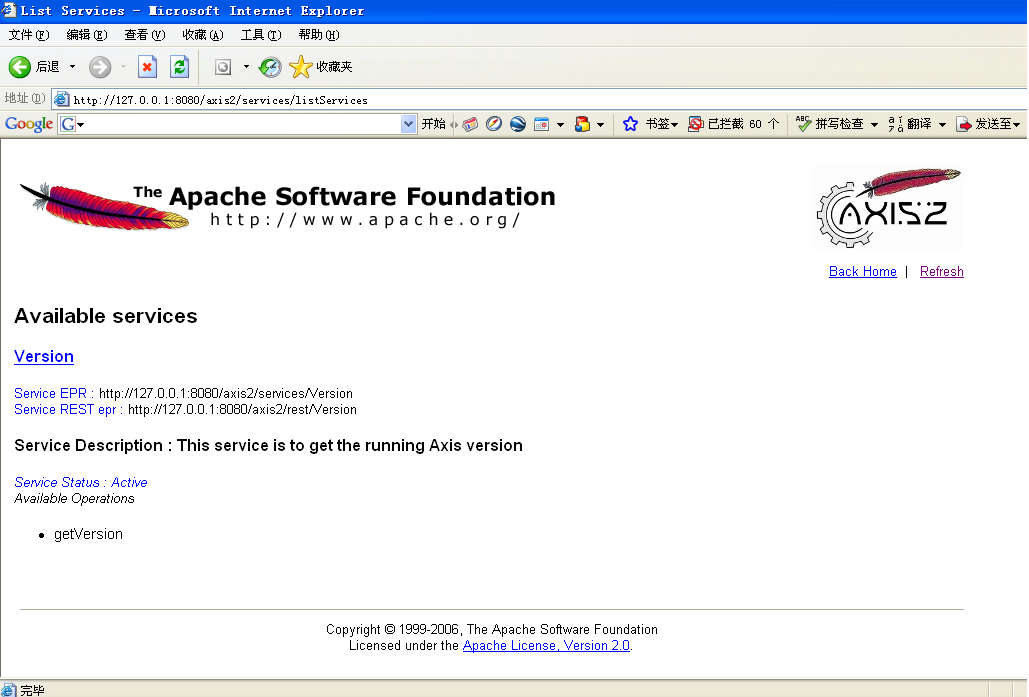Click the grey Forward arrow button
Image resolution: width=1029 pixels, height=697 pixels.
(100, 66)
